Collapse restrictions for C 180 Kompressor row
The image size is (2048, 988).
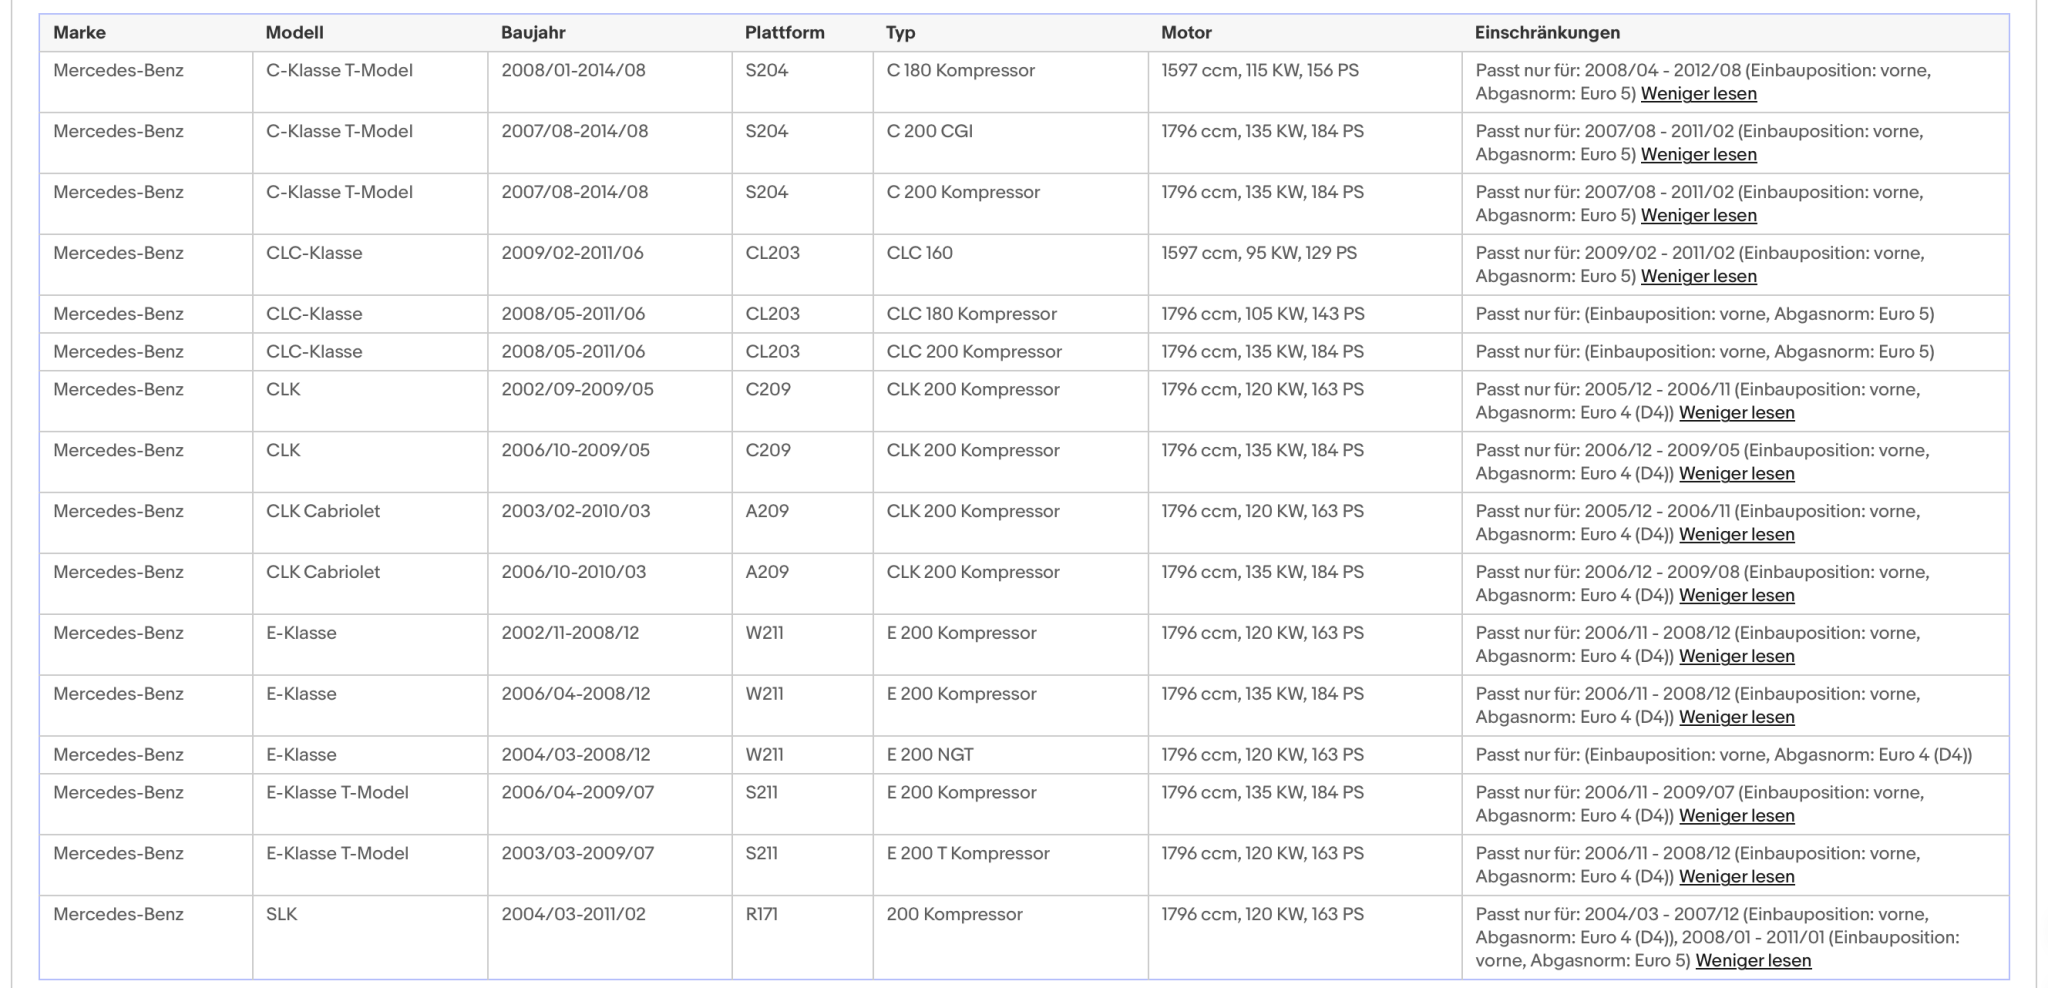[x=1698, y=94]
